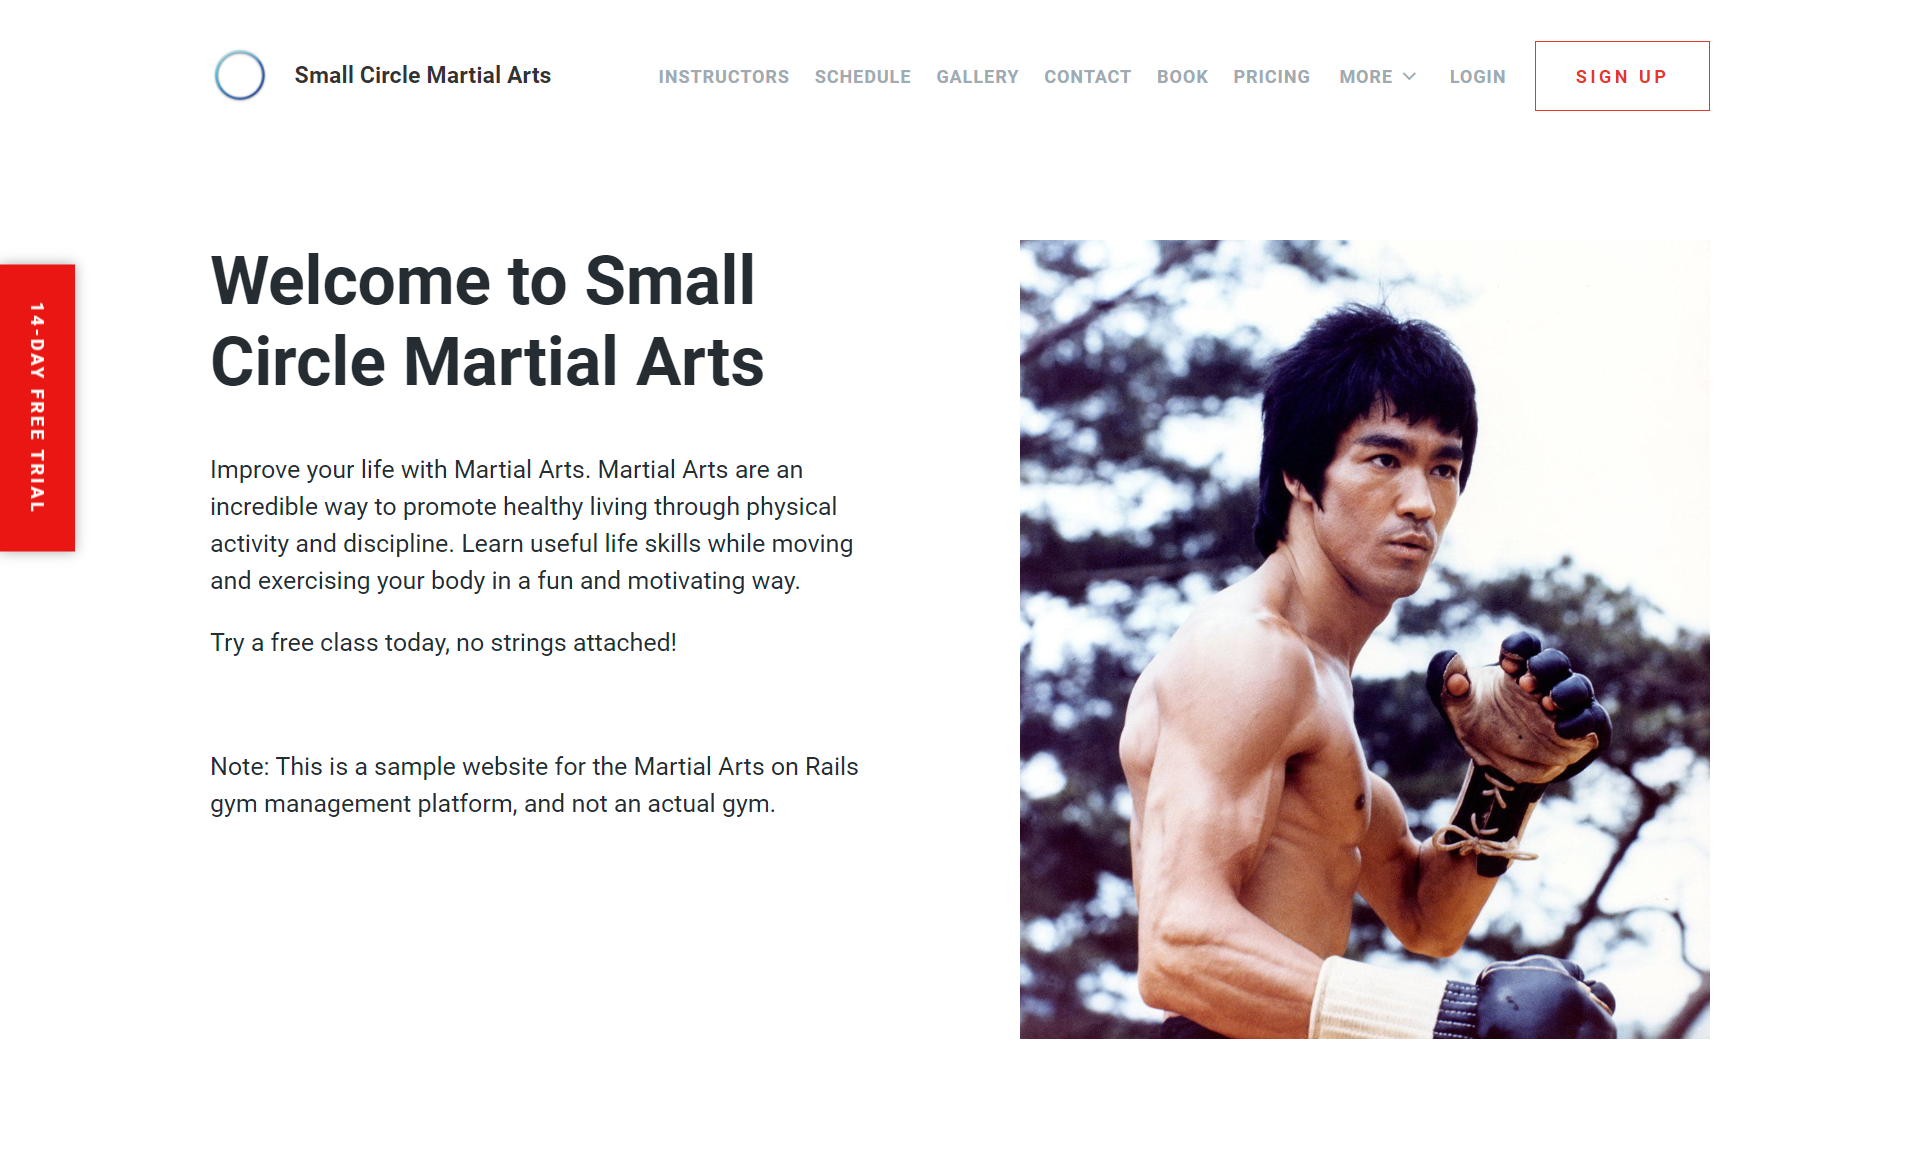Screen dimensions: 1920x1166
Task: Click the martial artist hero photo
Action: click(x=1364, y=639)
